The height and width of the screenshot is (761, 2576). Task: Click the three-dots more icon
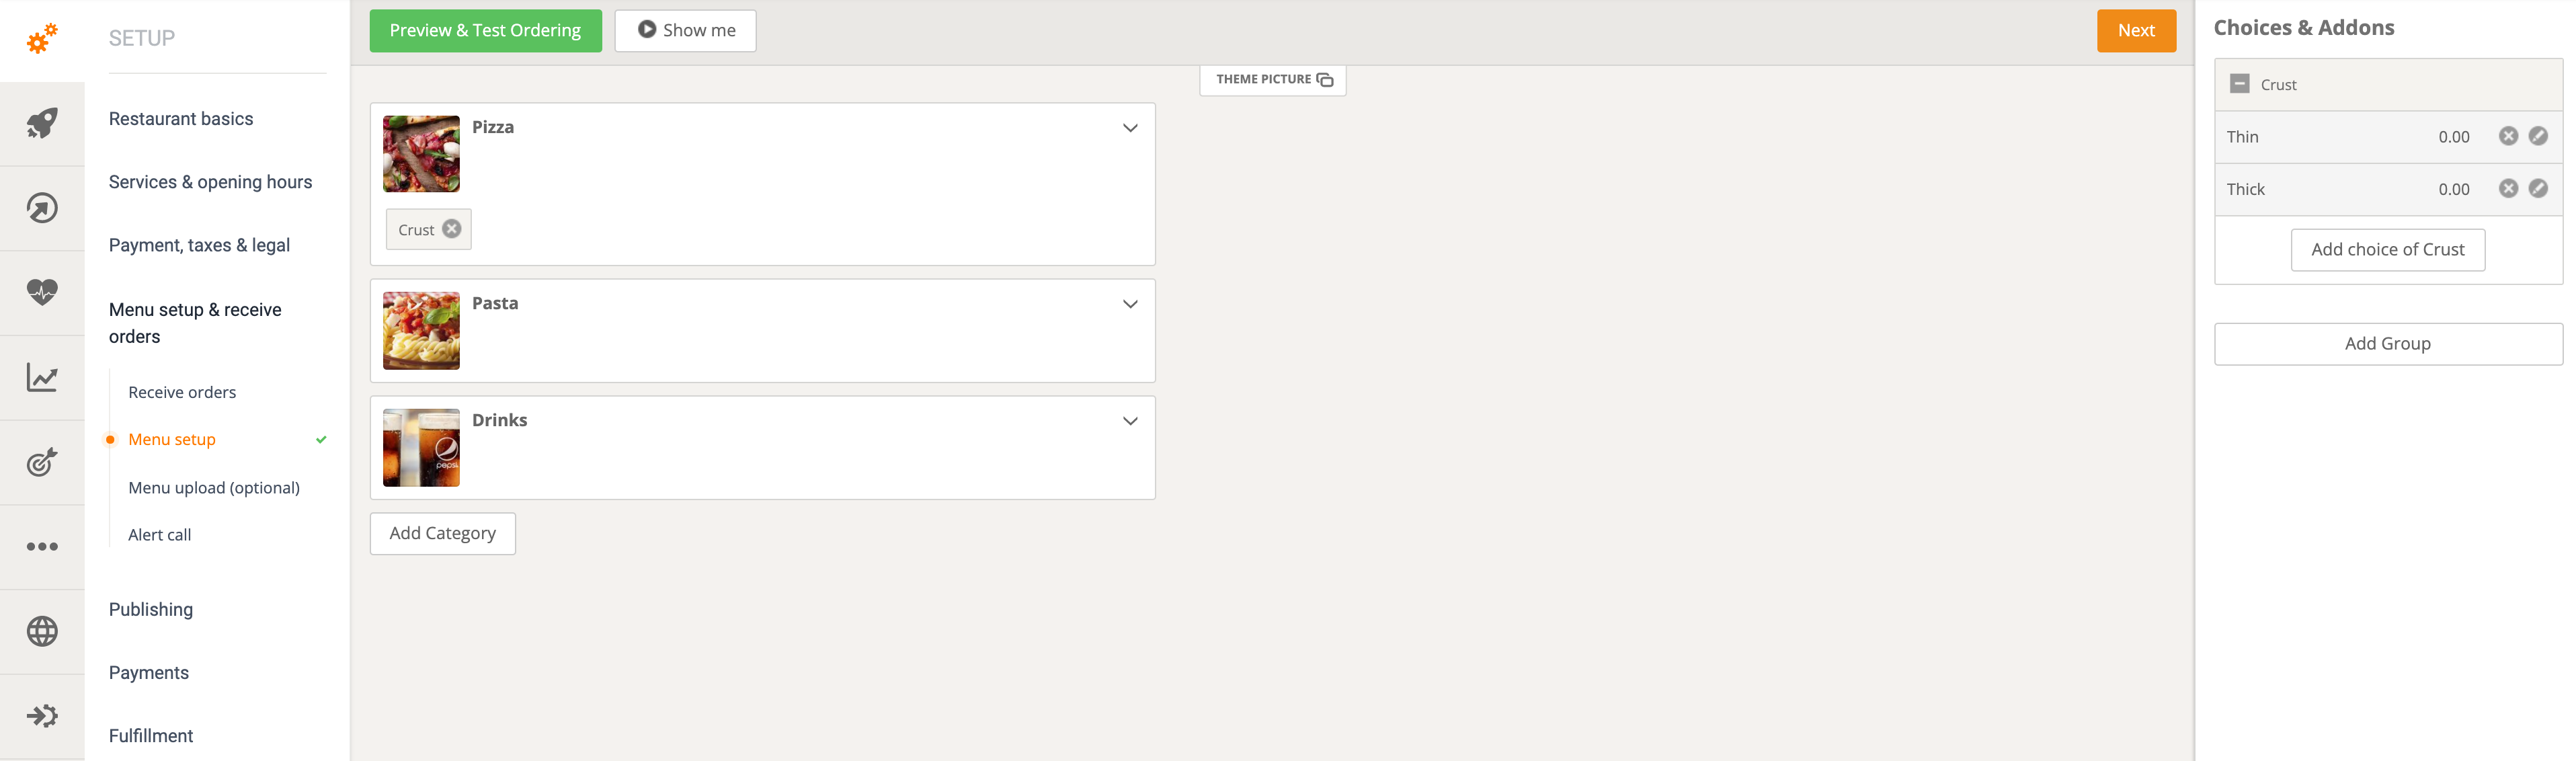[x=42, y=546]
